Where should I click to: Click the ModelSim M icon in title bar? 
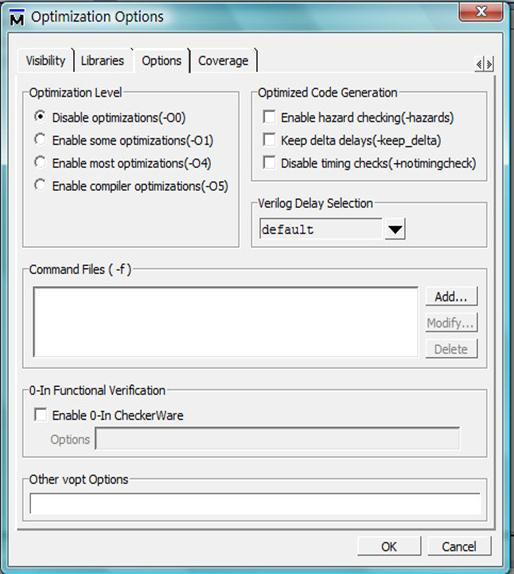(x=17, y=18)
